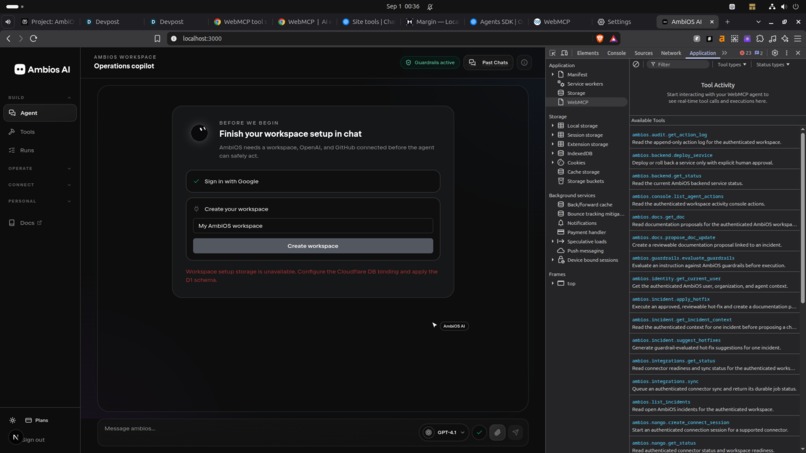Expand the CONNECT sidebar section
Viewport: 806px width, 453px height.
(x=40, y=185)
